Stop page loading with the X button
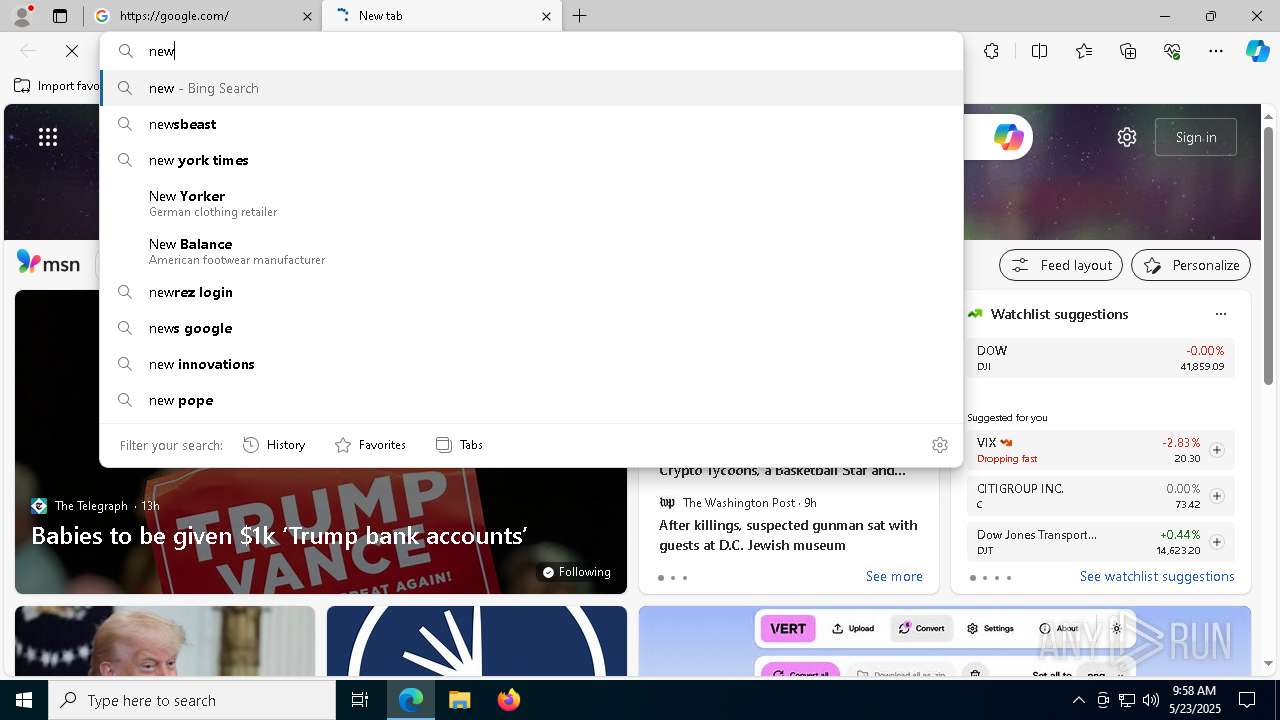Image resolution: width=1280 pixels, height=720 pixels. [x=72, y=51]
